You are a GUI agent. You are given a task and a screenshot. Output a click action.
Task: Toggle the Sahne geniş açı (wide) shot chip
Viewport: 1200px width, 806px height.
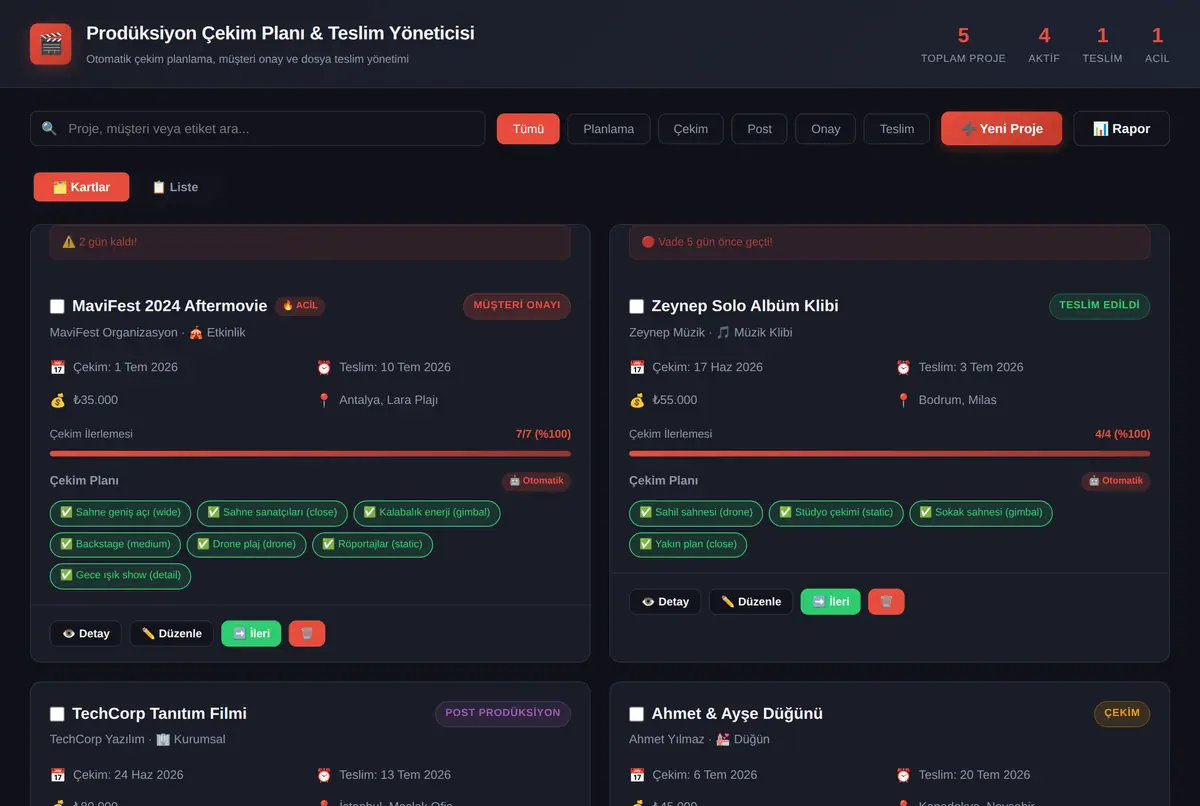[120, 513]
